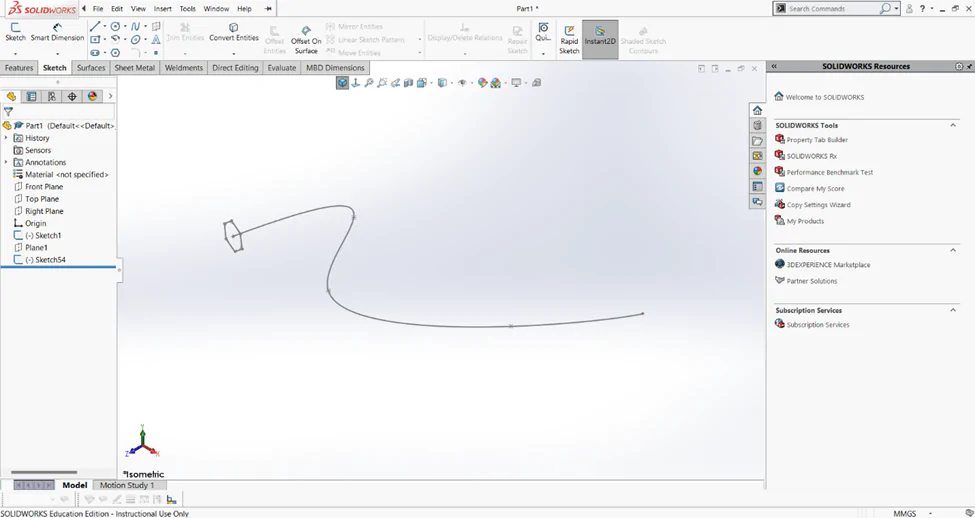Select the Smart Dimension tool
This screenshot has width=975, height=518.
click(57, 32)
